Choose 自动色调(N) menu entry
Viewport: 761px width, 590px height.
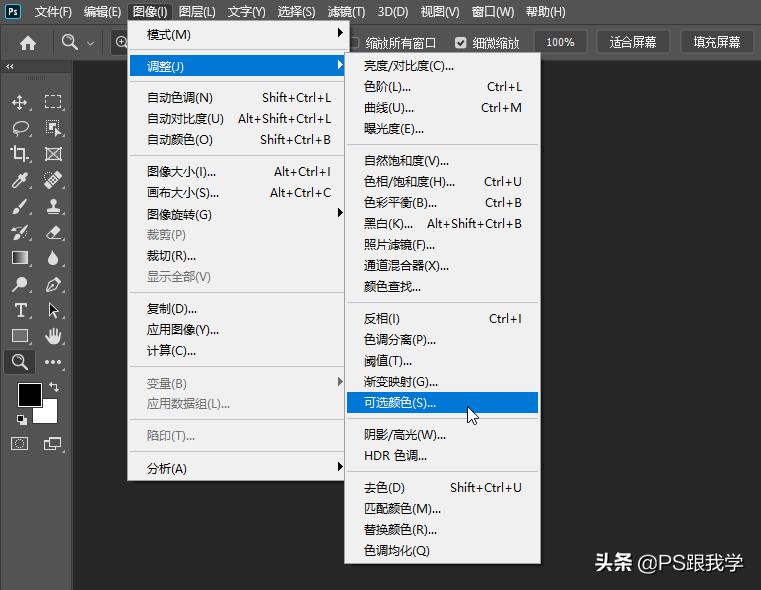coord(237,98)
